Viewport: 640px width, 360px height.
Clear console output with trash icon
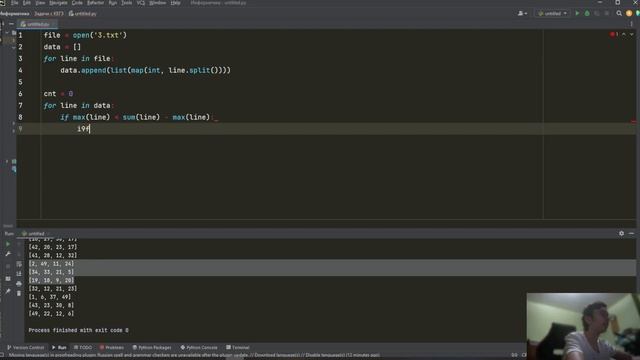[19, 293]
